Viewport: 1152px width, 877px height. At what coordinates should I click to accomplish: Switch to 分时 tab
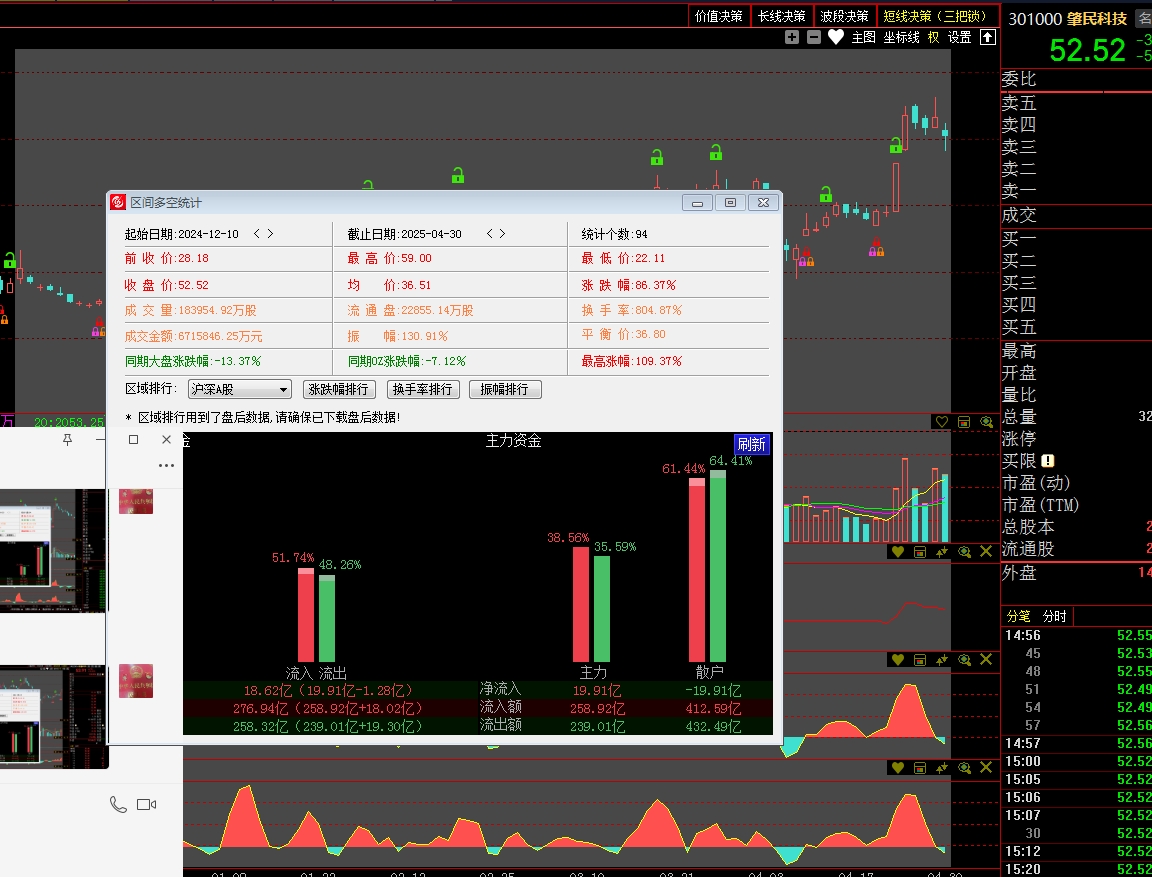[x=1054, y=616]
